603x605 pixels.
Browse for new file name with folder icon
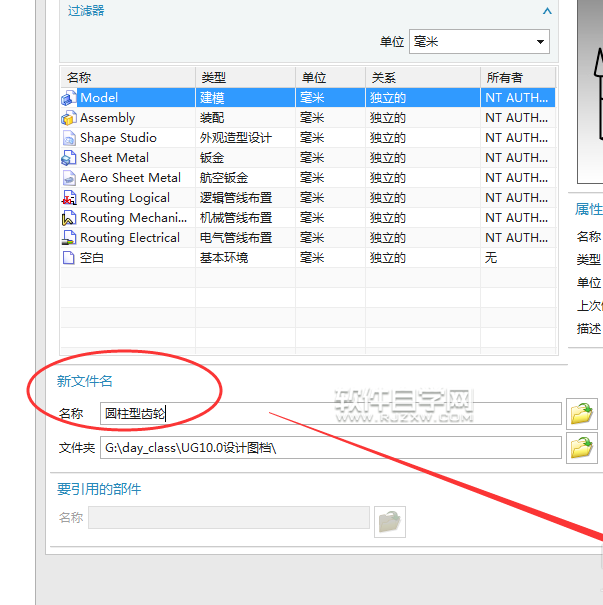[x=582, y=414]
